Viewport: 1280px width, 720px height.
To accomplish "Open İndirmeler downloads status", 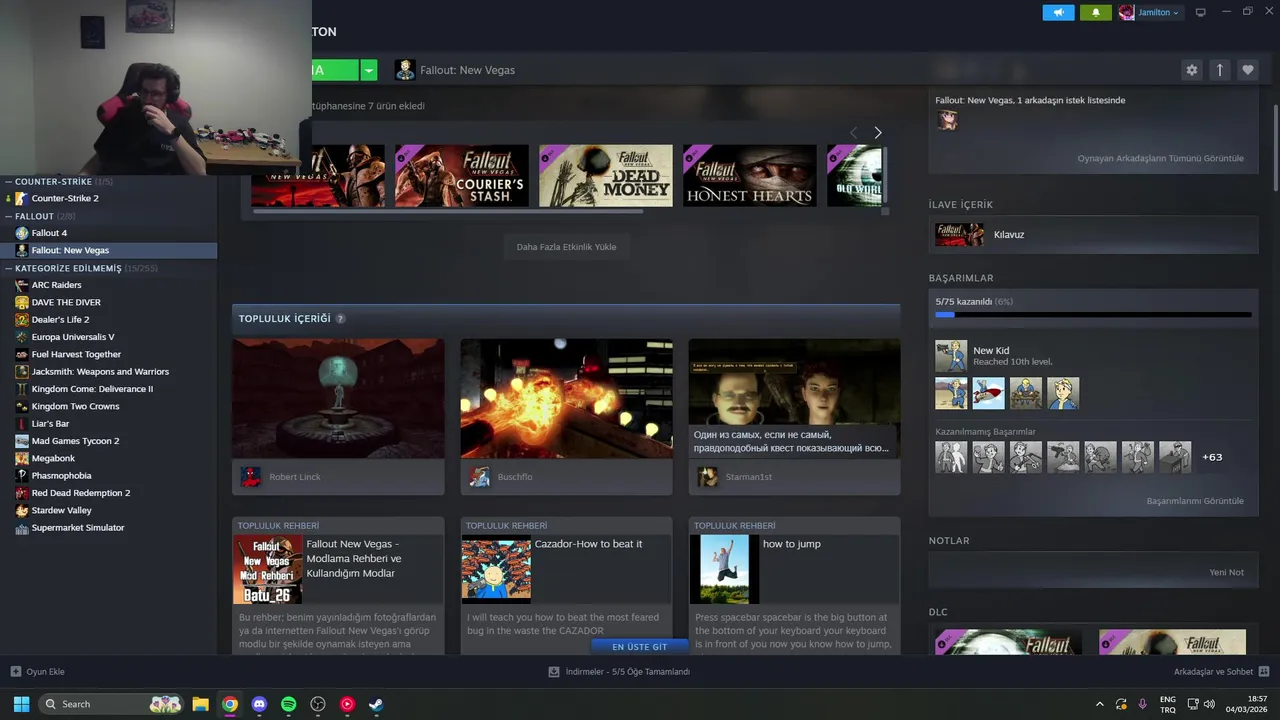I will coord(620,672).
